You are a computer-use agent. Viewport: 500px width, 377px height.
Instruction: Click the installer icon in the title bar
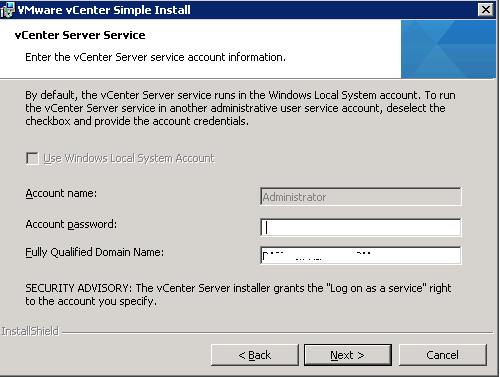7,10
